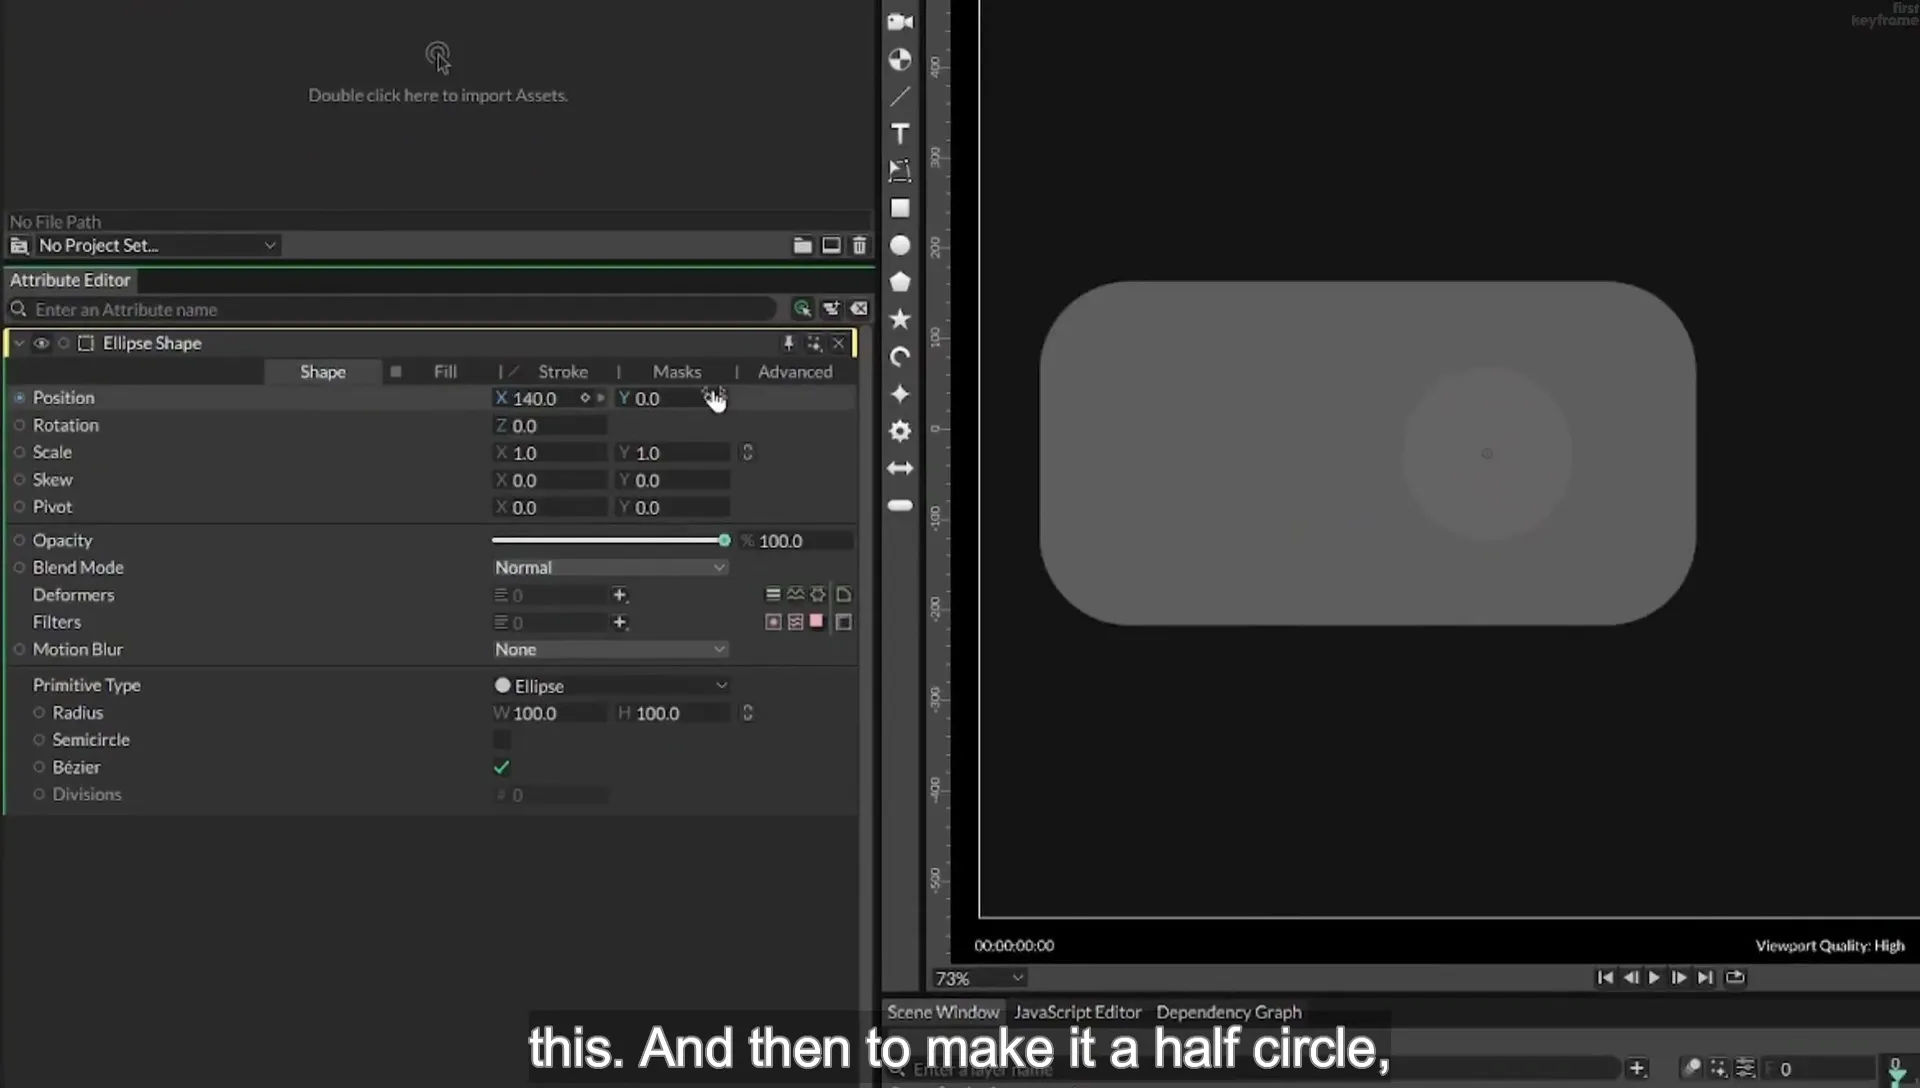Click the Opacity slider handle
Screen dimensions: 1920x1088
(x=724, y=541)
